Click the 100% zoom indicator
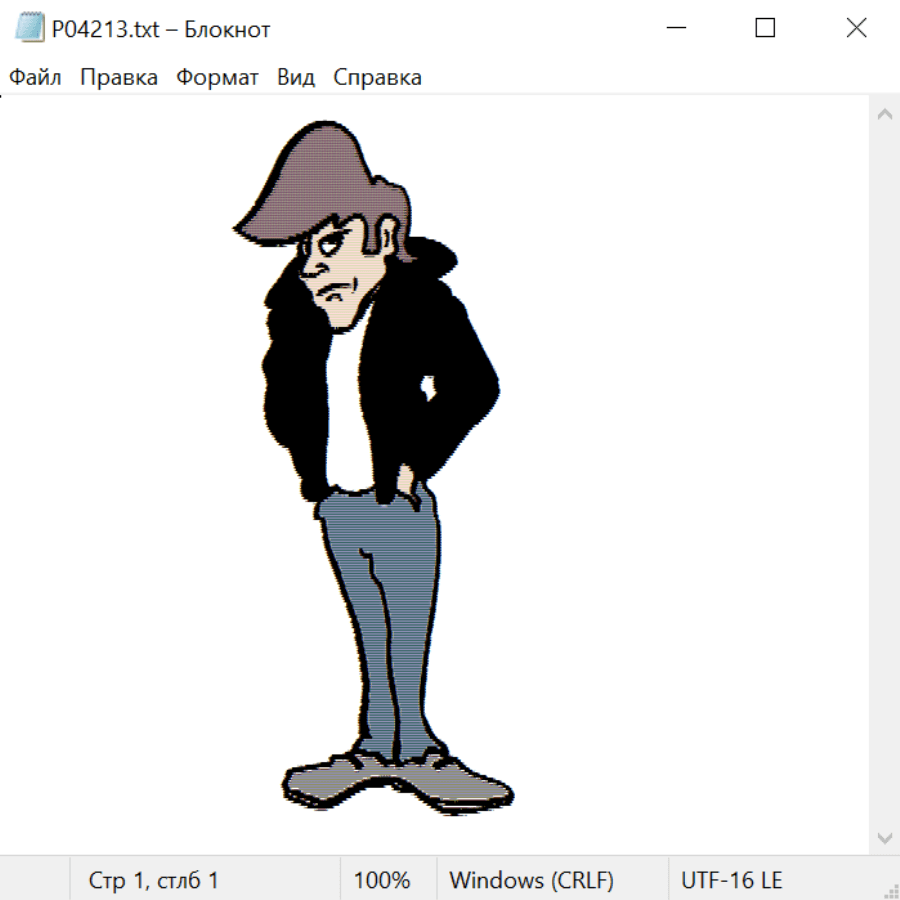 point(382,880)
